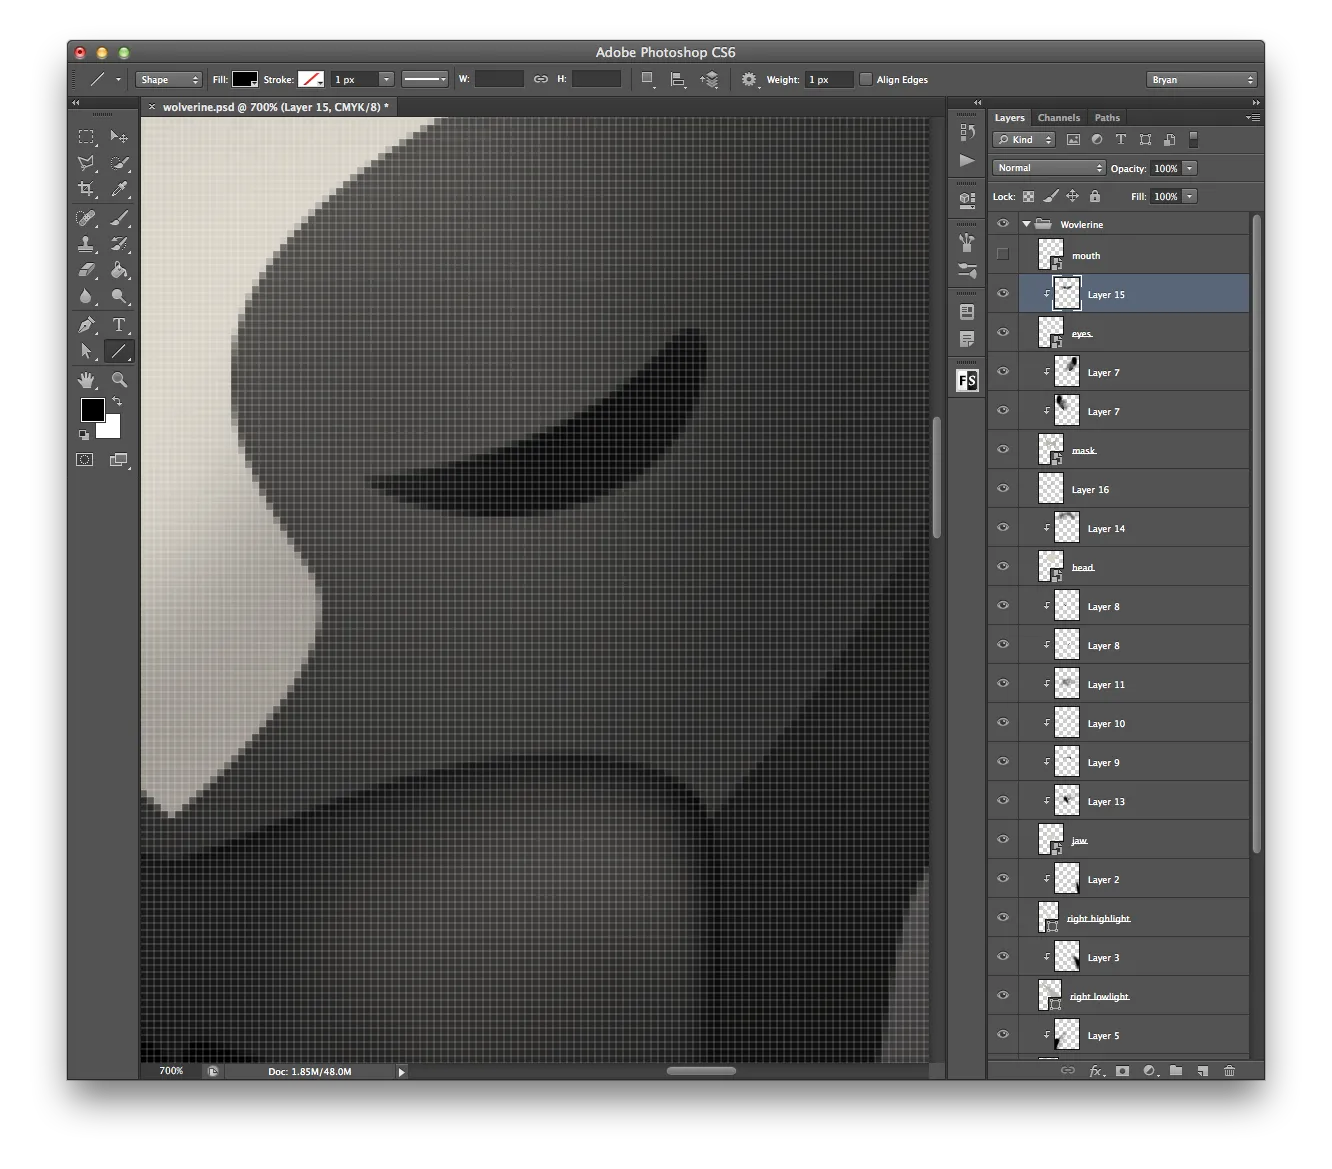
Task: Lock transparent pixels in Layers panel
Action: (x=1028, y=197)
